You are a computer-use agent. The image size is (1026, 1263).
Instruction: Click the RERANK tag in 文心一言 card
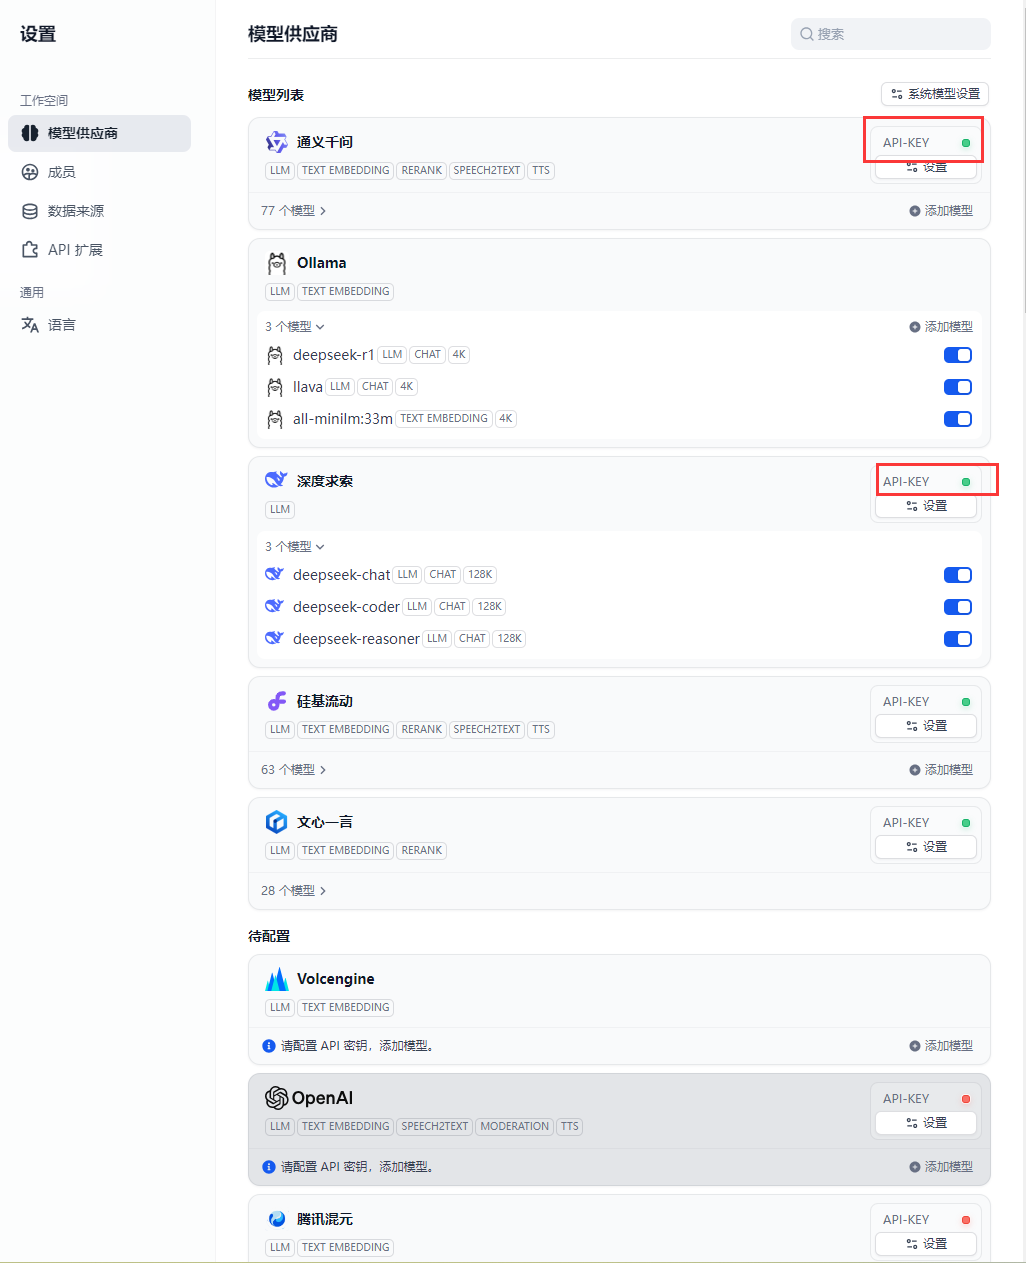[422, 851]
